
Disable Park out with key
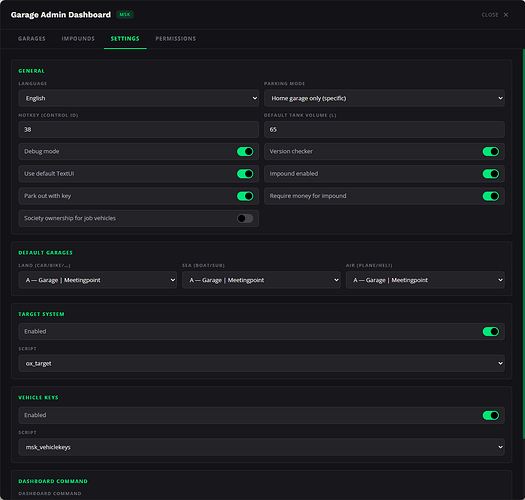click(245, 196)
